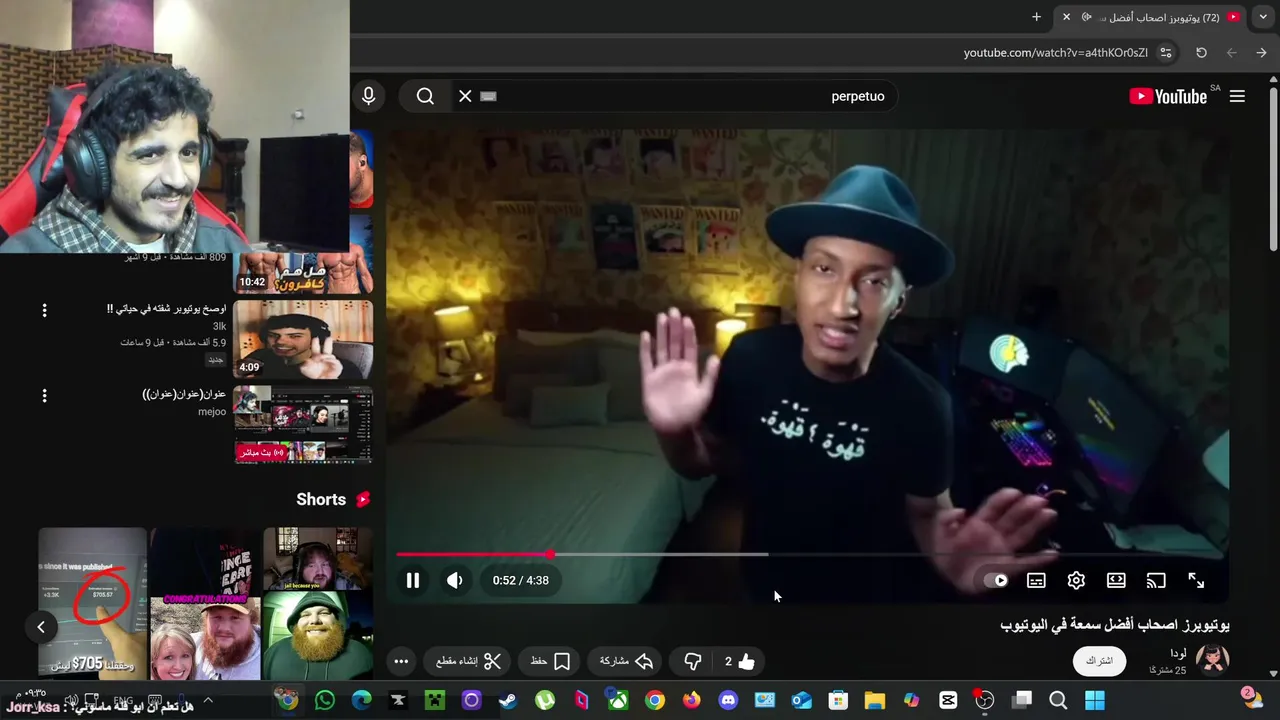Open the CONGRATULATIONS Short thumbnail

(x=205, y=603)
